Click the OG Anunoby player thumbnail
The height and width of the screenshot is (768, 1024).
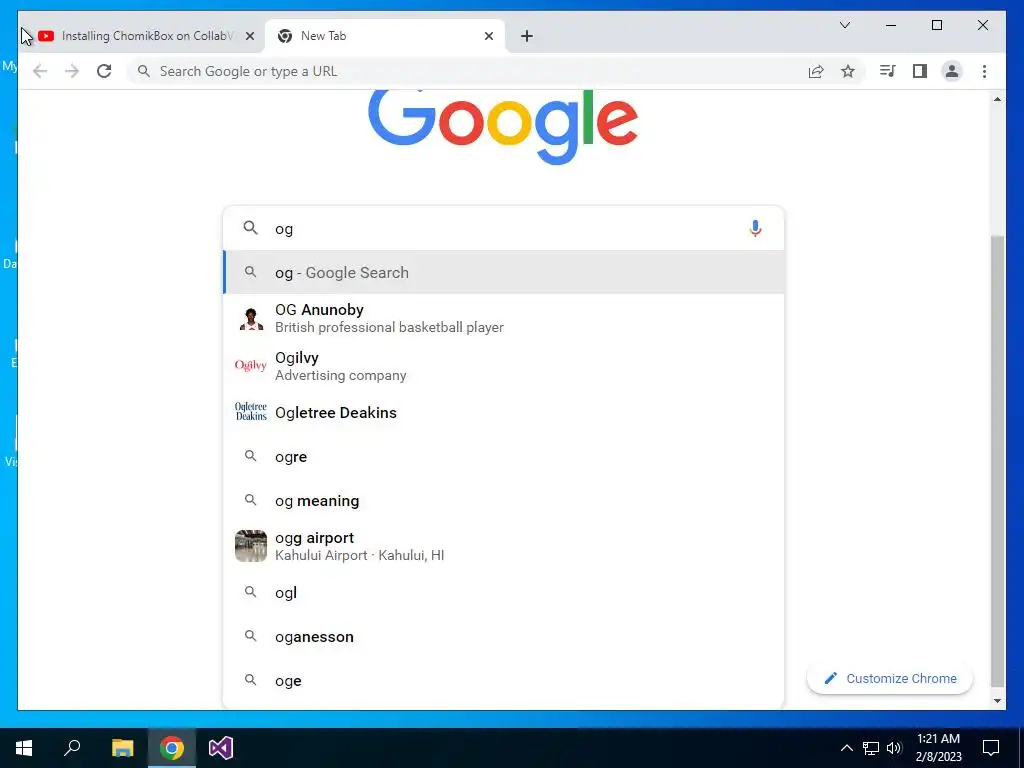click(251, 318)
